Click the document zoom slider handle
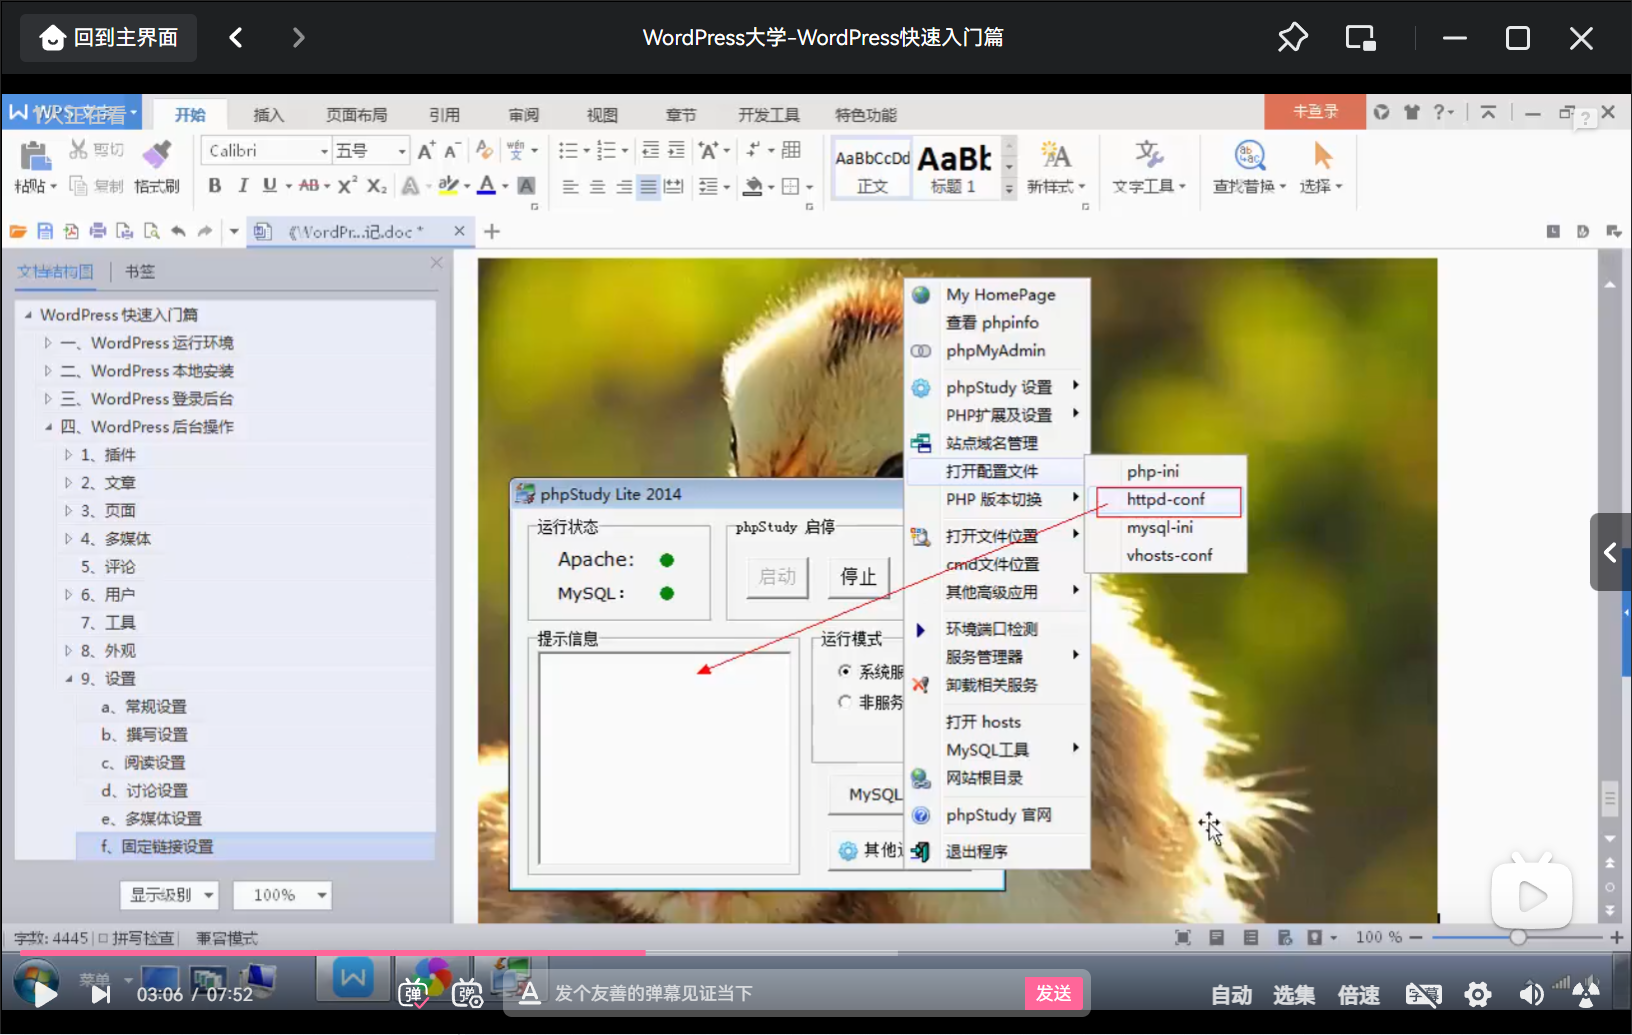 (1518, 937)
